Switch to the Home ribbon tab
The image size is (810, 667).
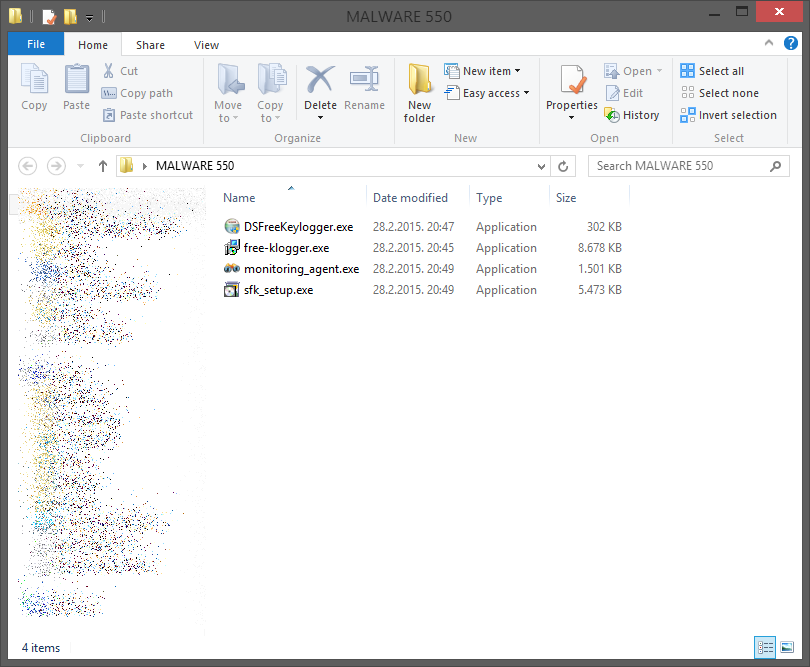tap(93, 45)
